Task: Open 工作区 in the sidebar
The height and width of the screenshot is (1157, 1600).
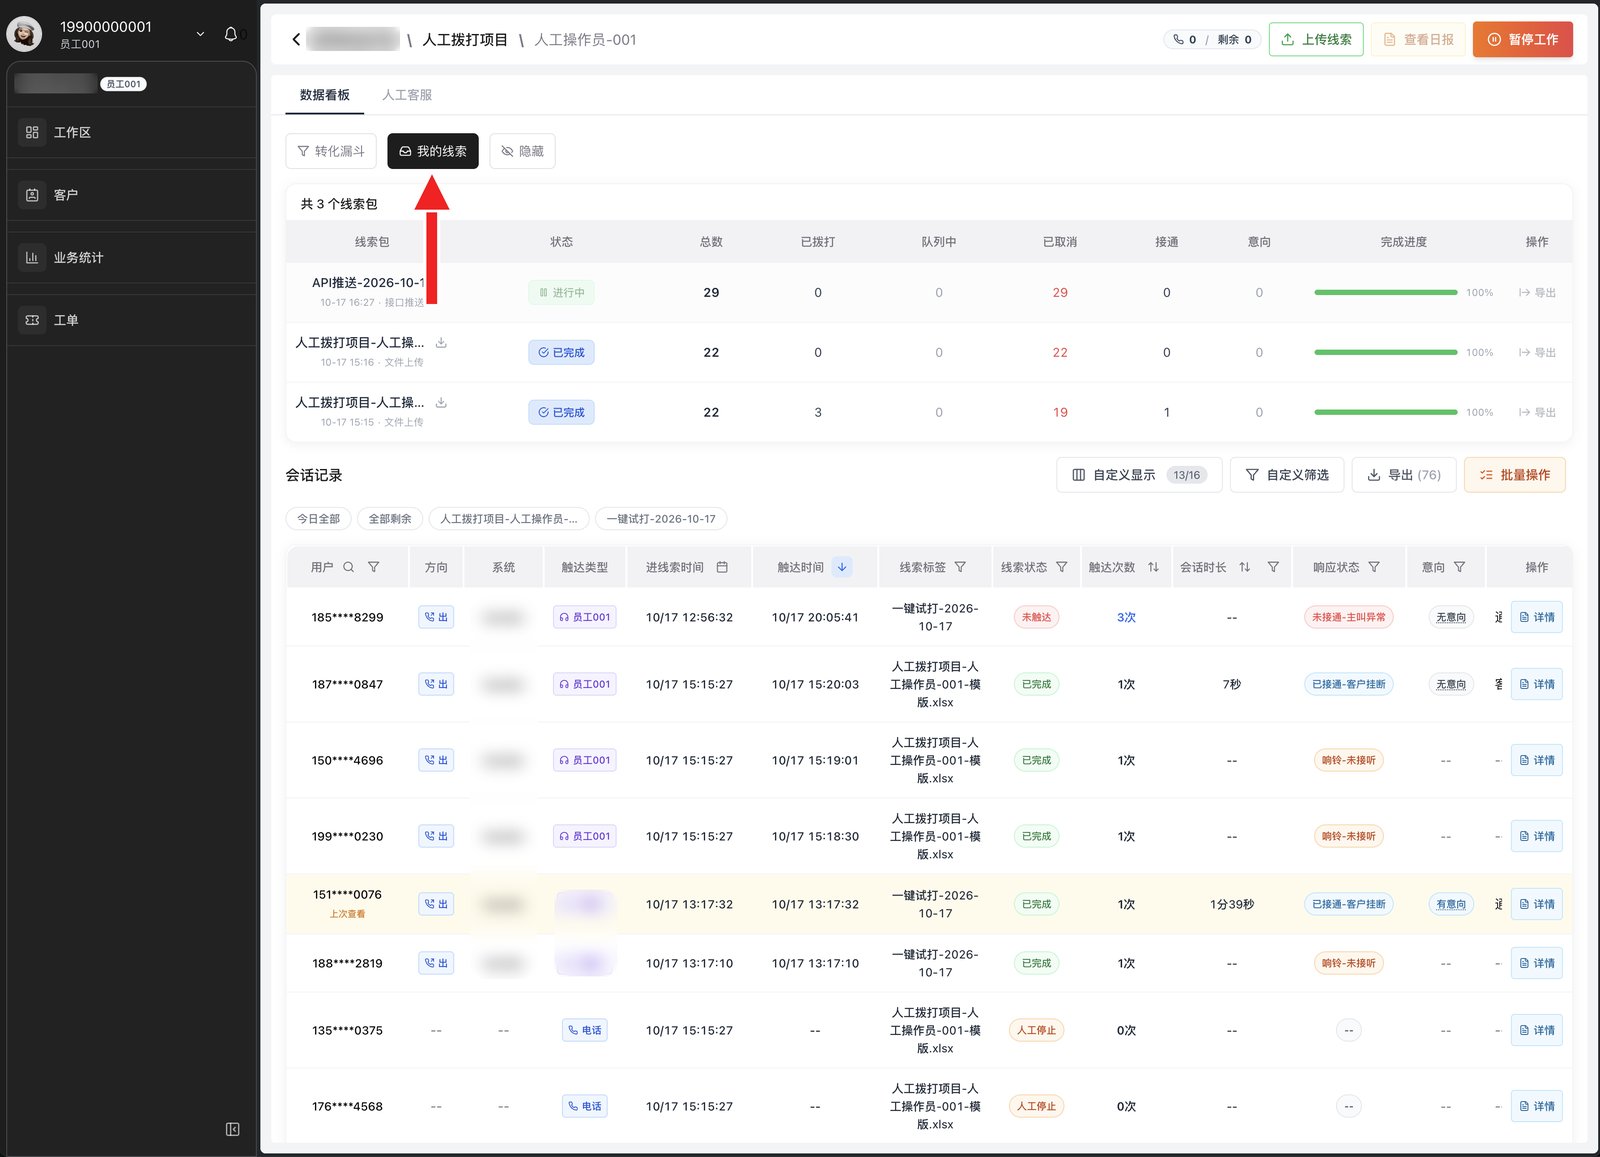Action: [x=131, y=132]
